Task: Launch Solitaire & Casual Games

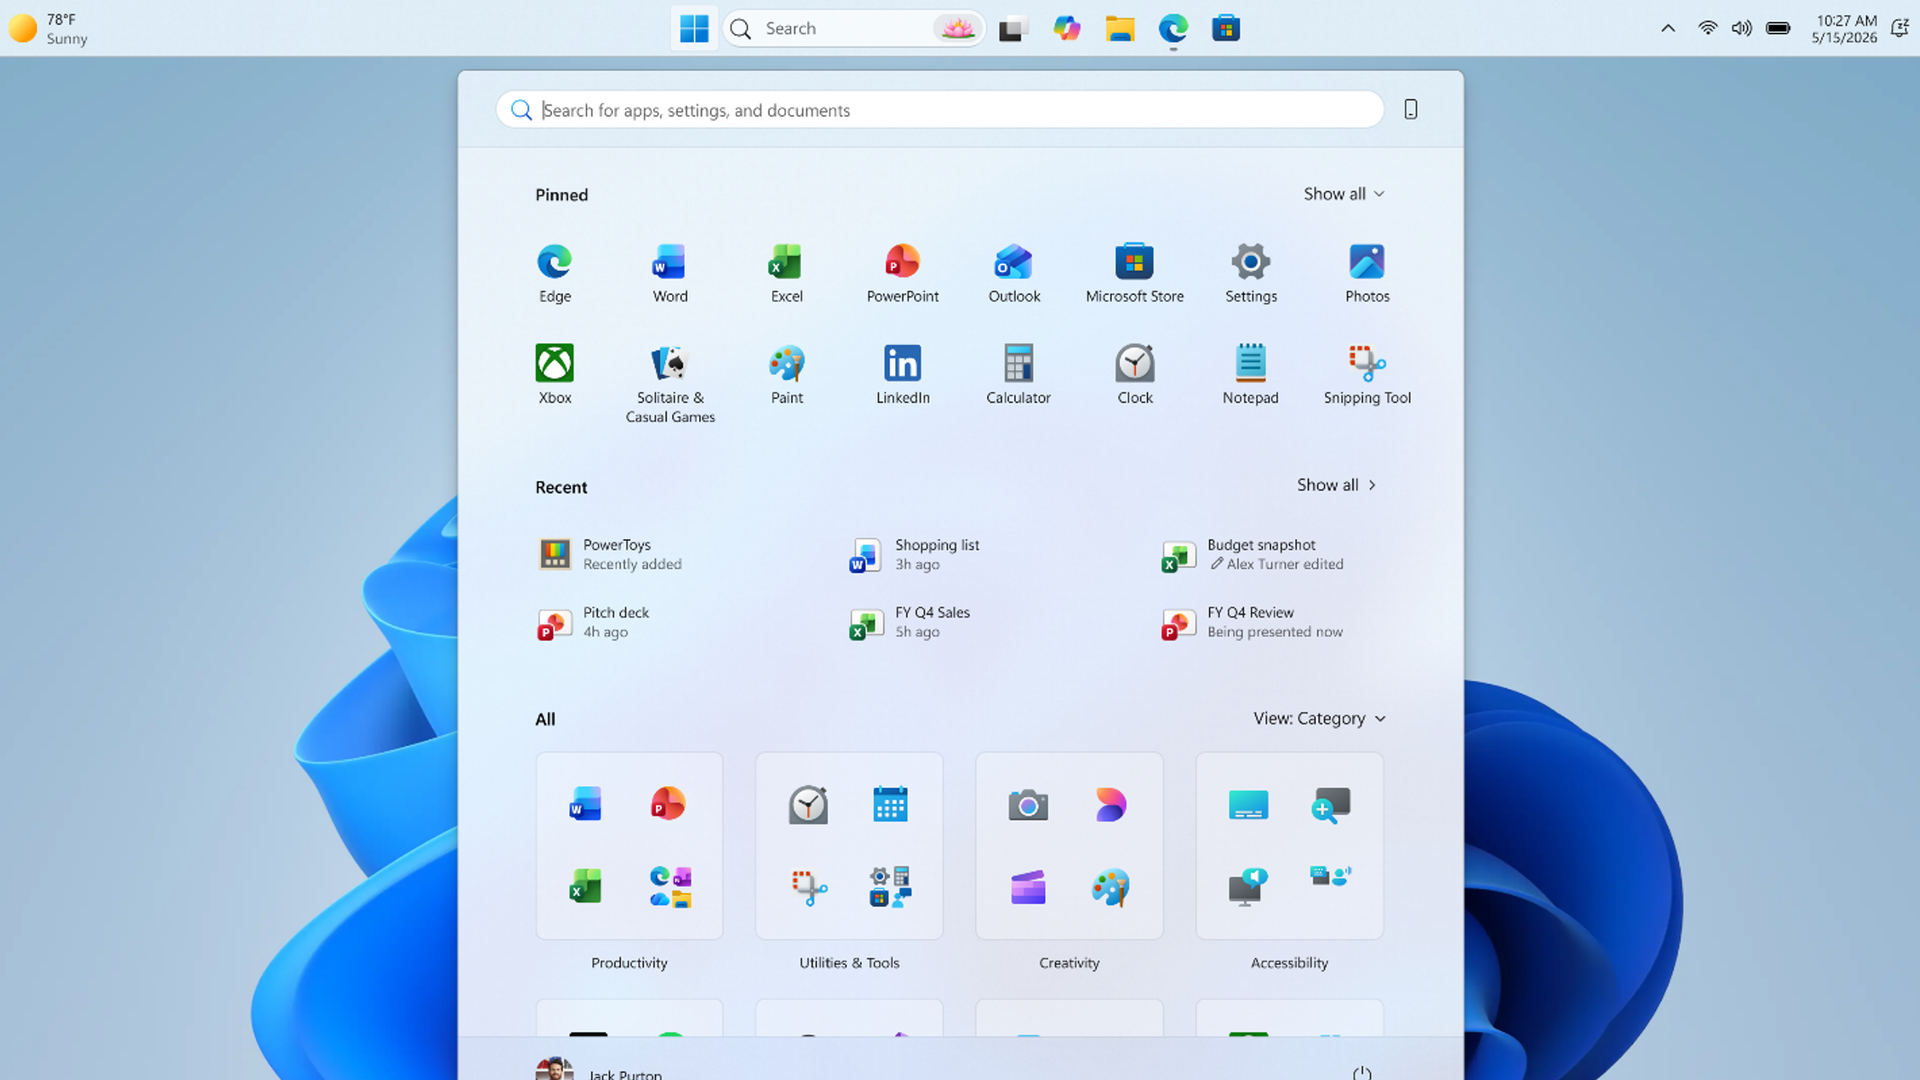Action: [670, 384]
